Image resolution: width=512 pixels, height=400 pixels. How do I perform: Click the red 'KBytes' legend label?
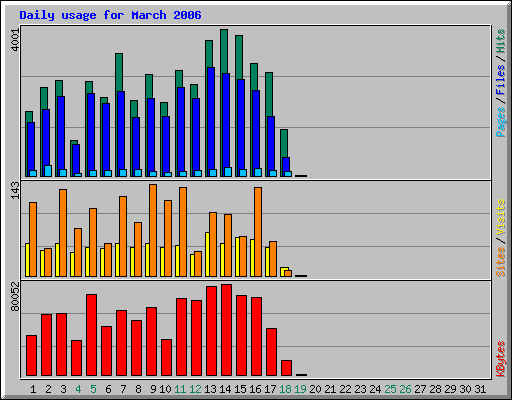(500, 359)
